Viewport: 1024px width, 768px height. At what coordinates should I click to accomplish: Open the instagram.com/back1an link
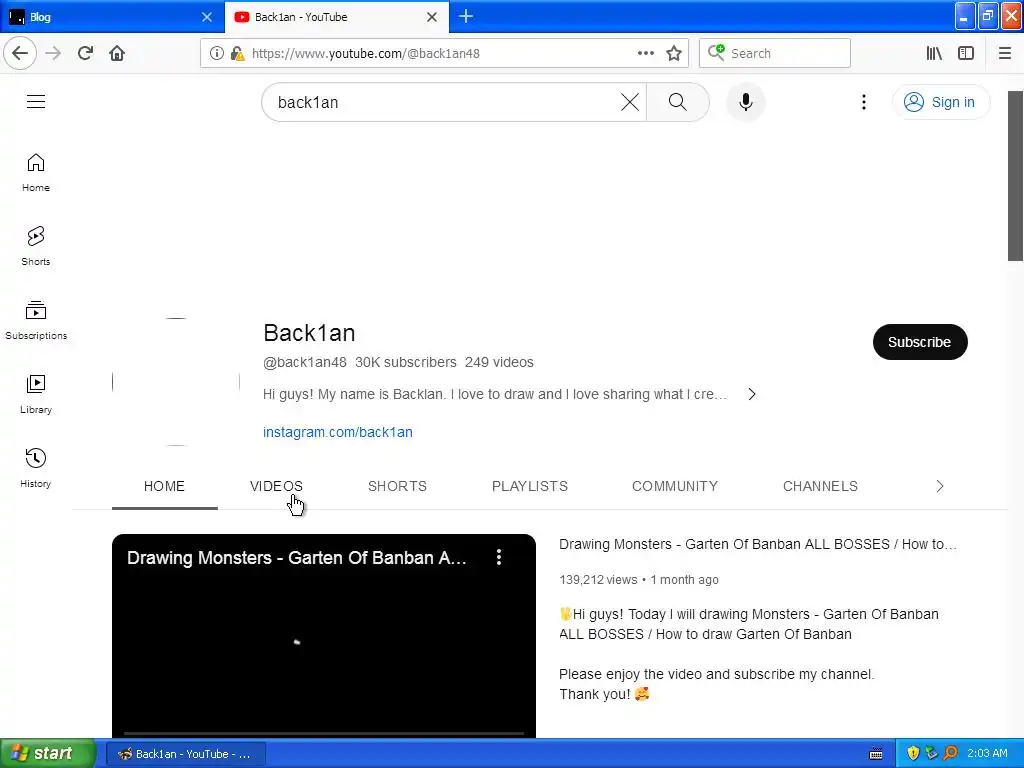(338, 432)
